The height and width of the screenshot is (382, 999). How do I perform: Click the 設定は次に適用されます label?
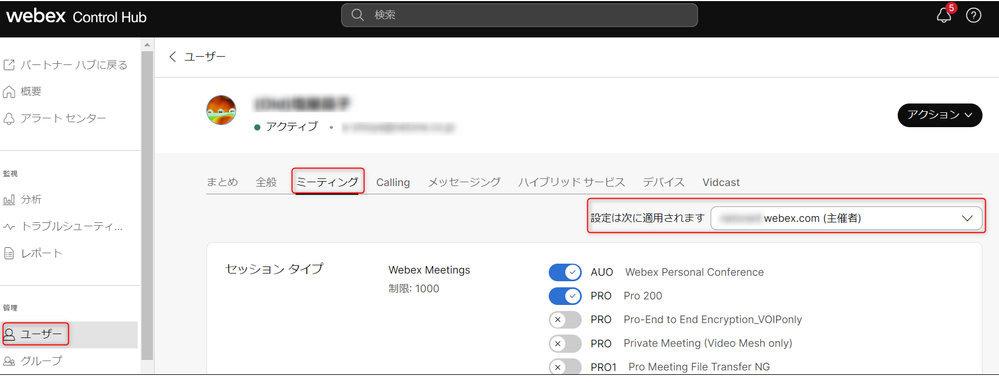[647, 218]
